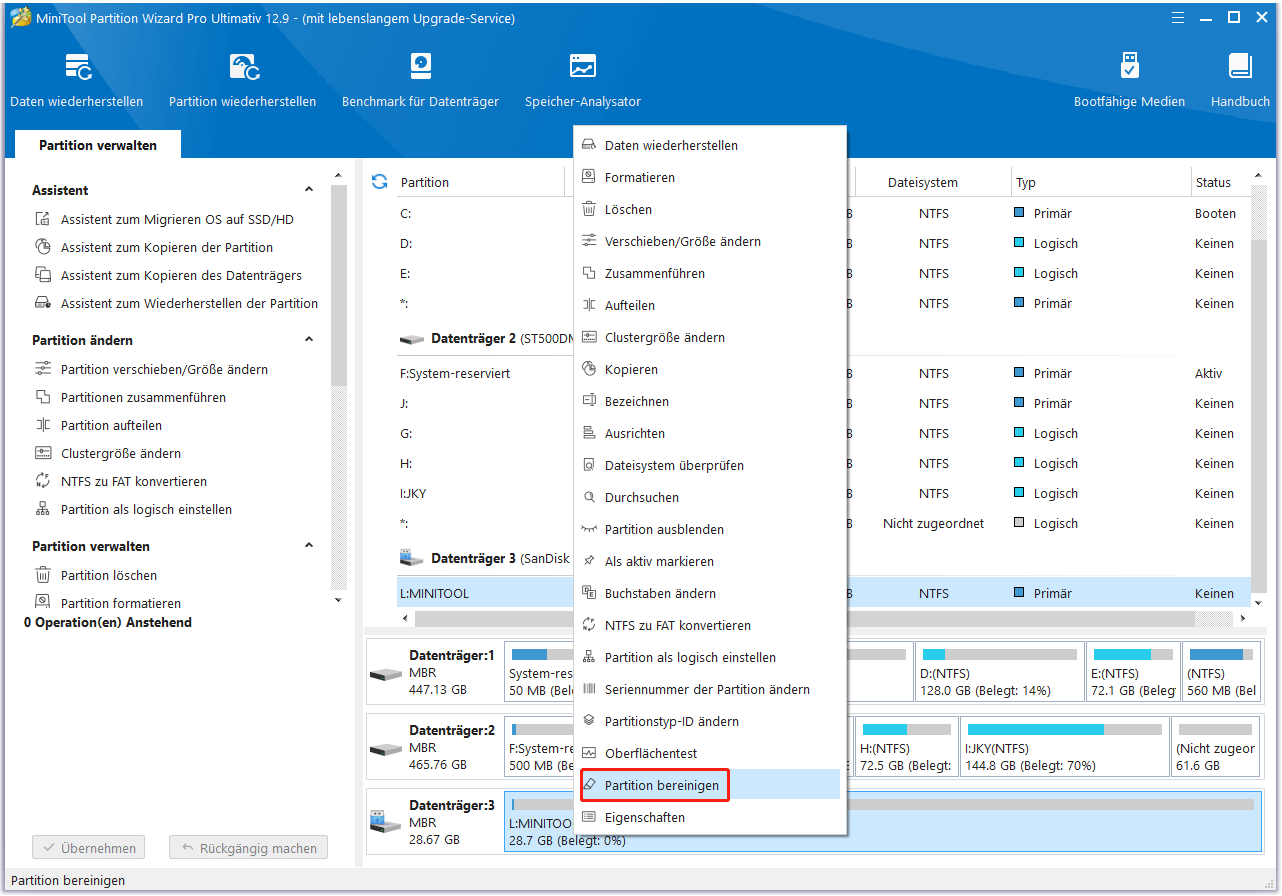1282x896 pixels.
Task: Choose Partition als logisch einstellen in sidebar
Action: (x=134, y=509)
